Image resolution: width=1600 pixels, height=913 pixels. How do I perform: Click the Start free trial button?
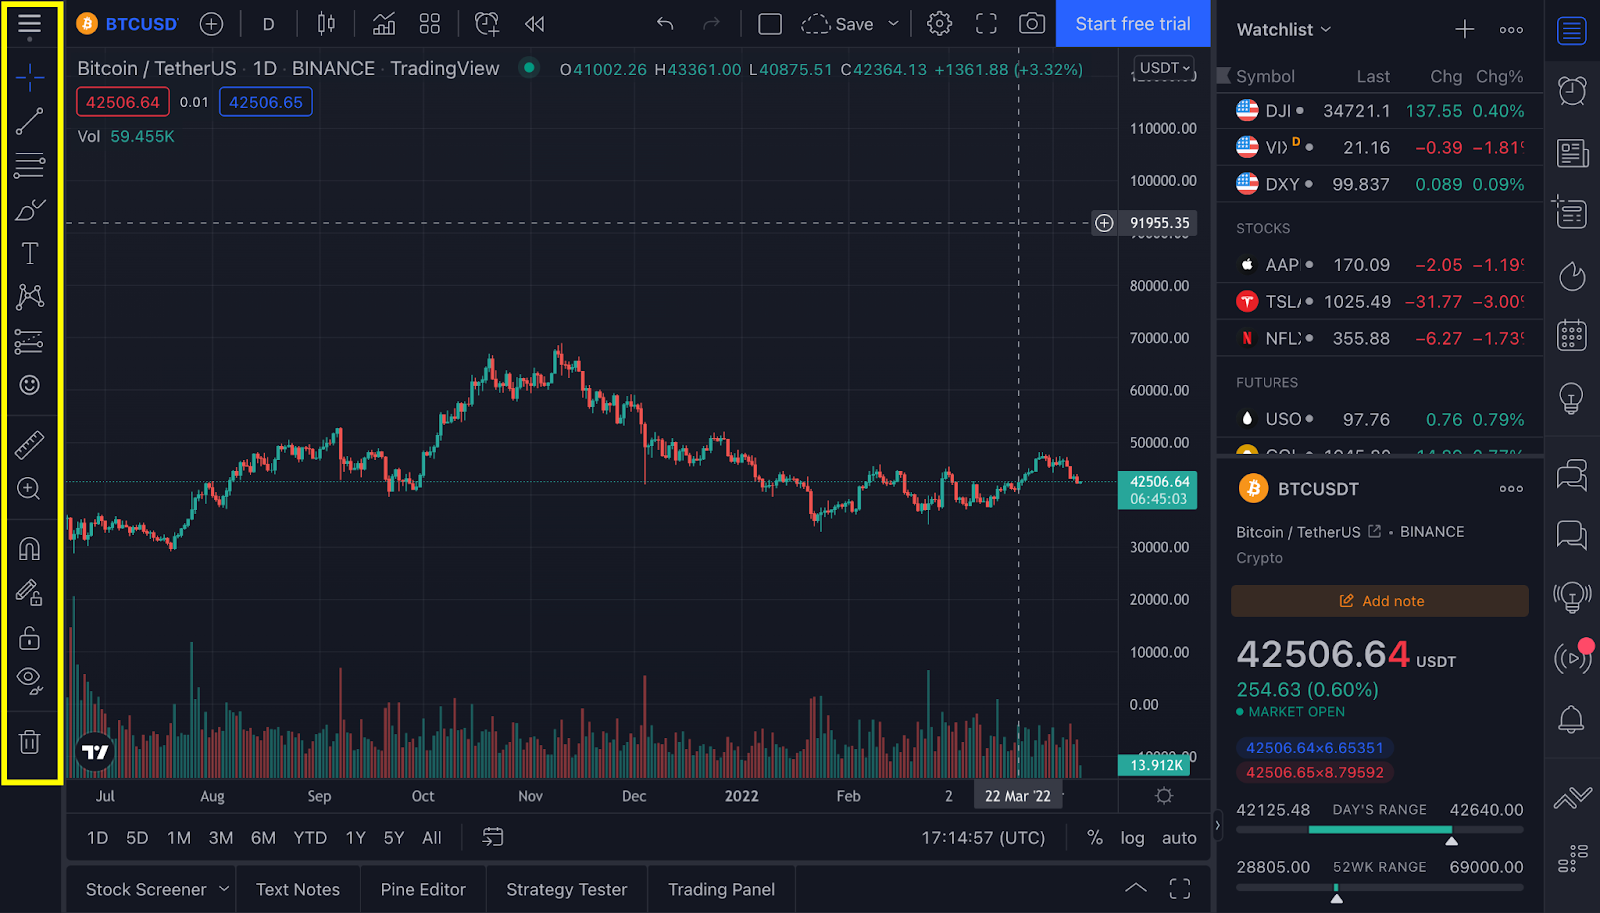pos(1133,23)
